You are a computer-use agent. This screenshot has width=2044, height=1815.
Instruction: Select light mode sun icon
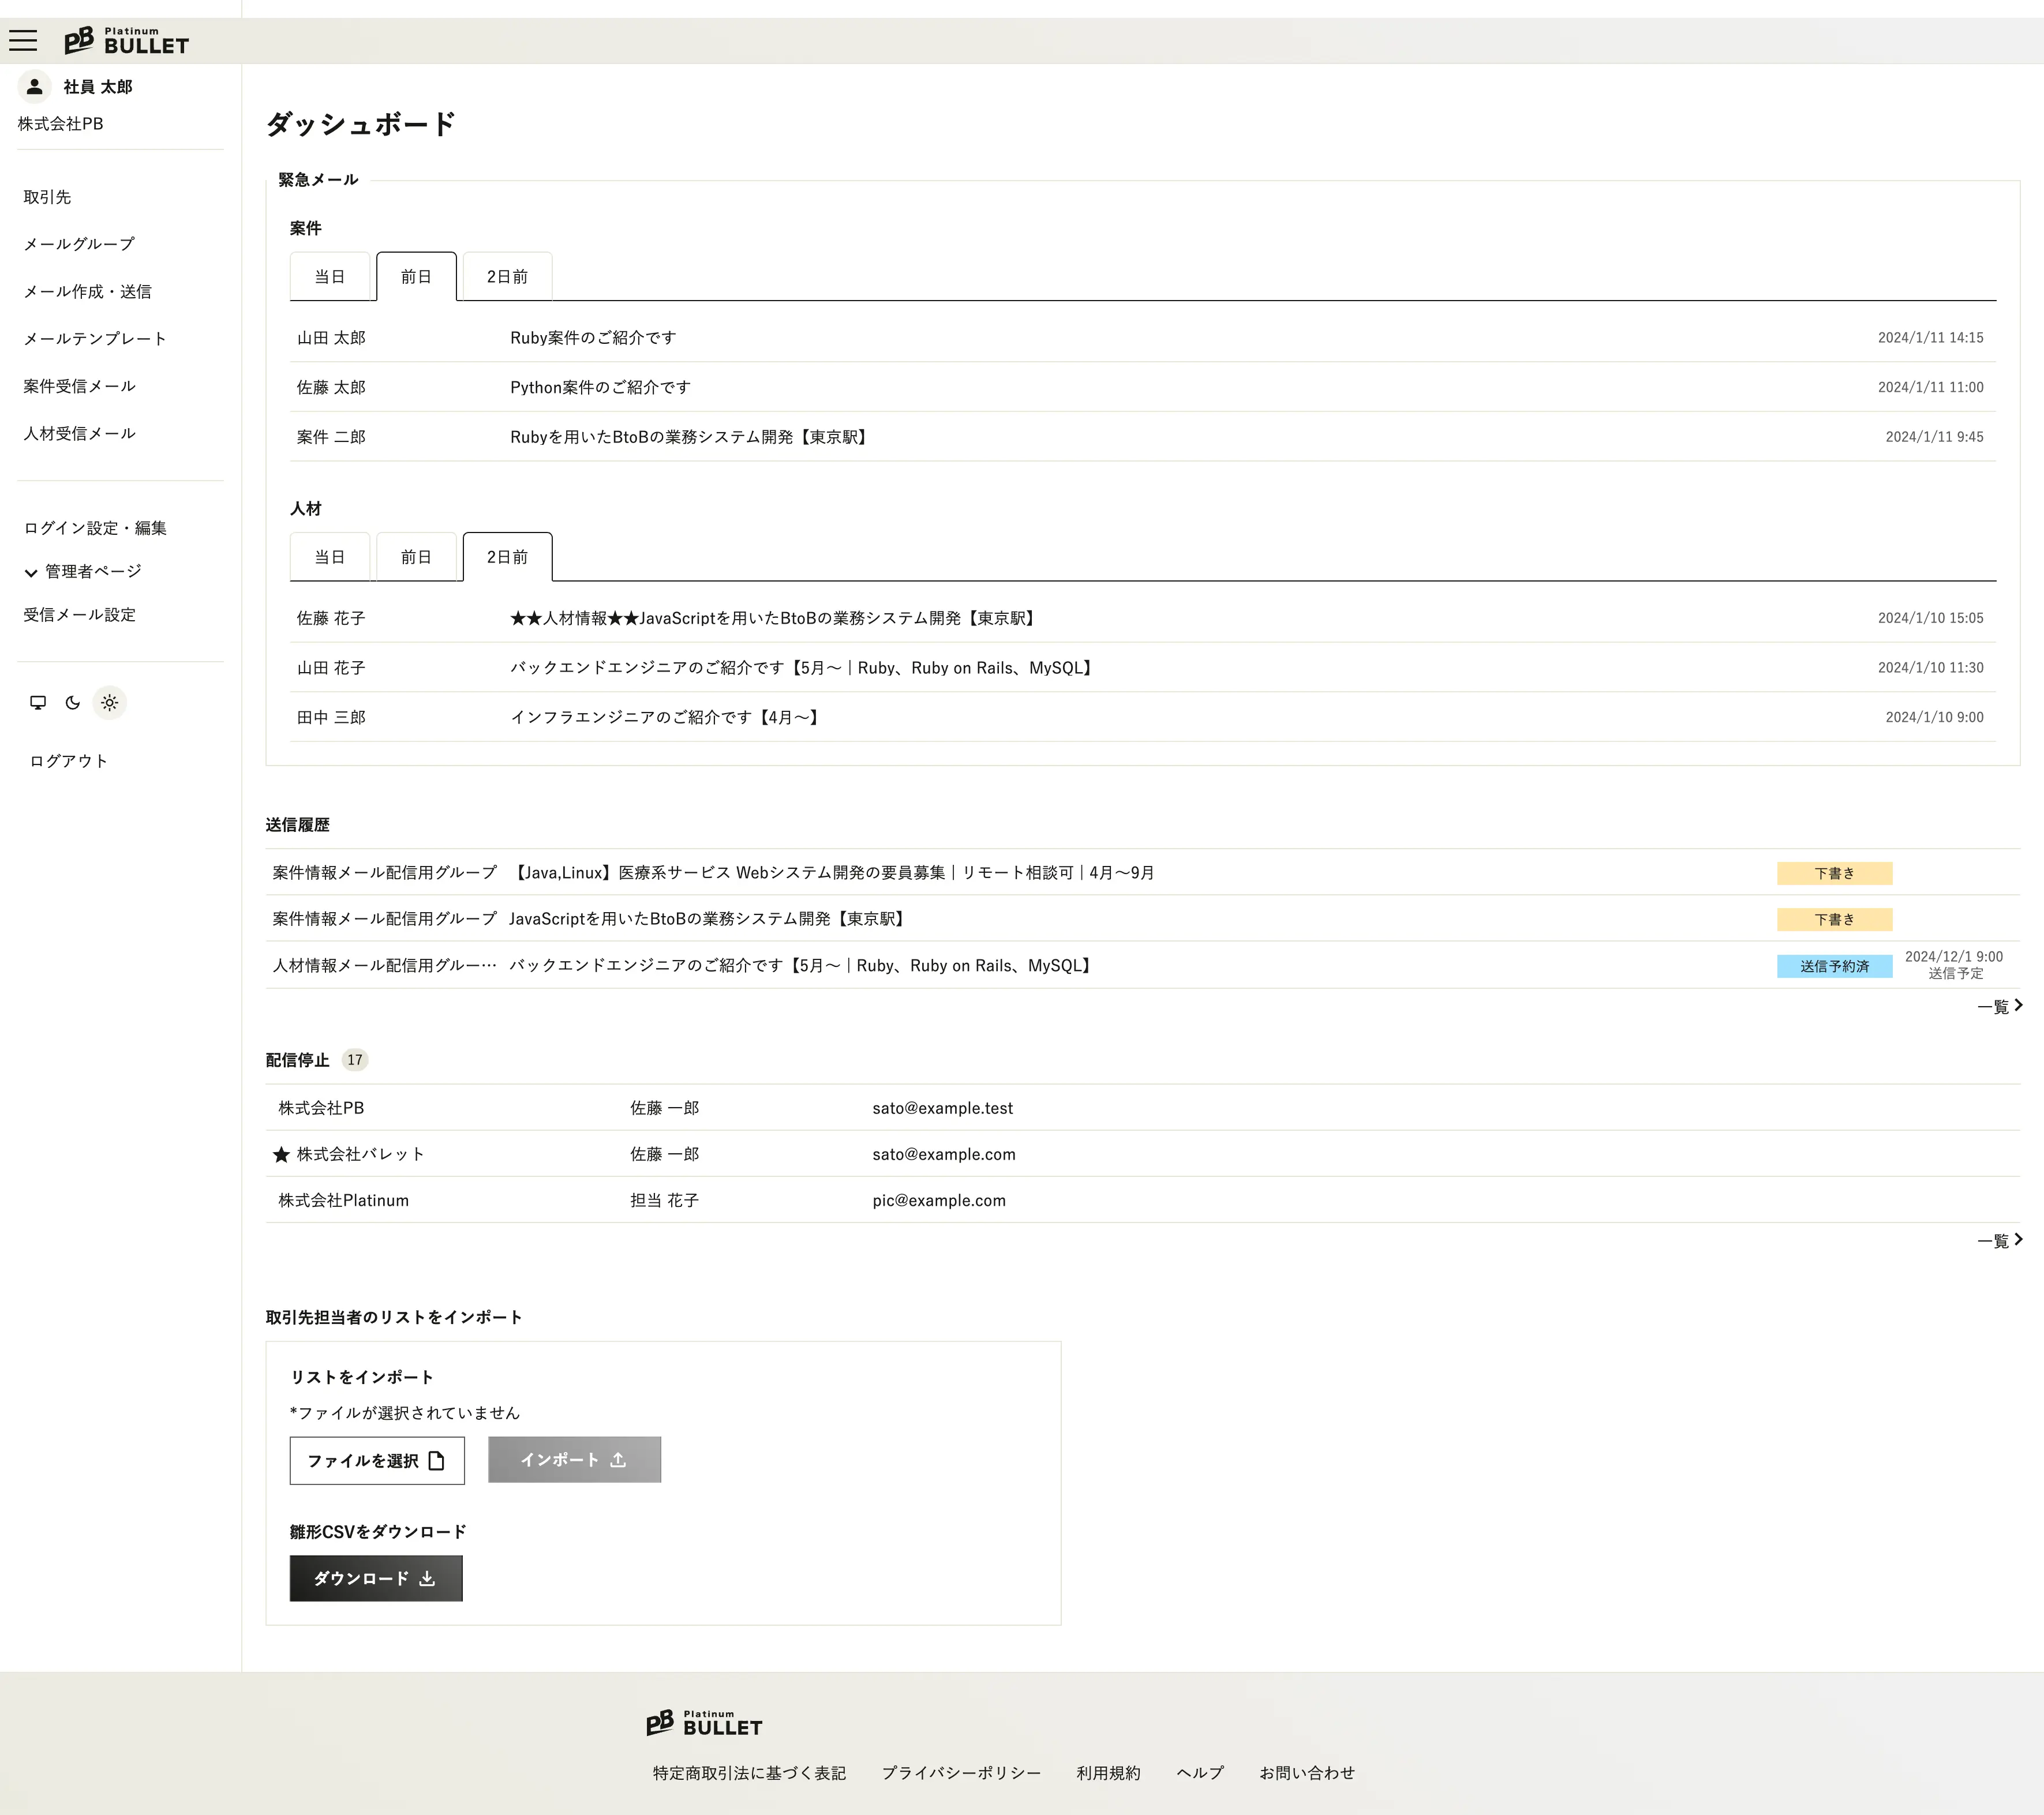pyautogui.click(x=110, y=703)
